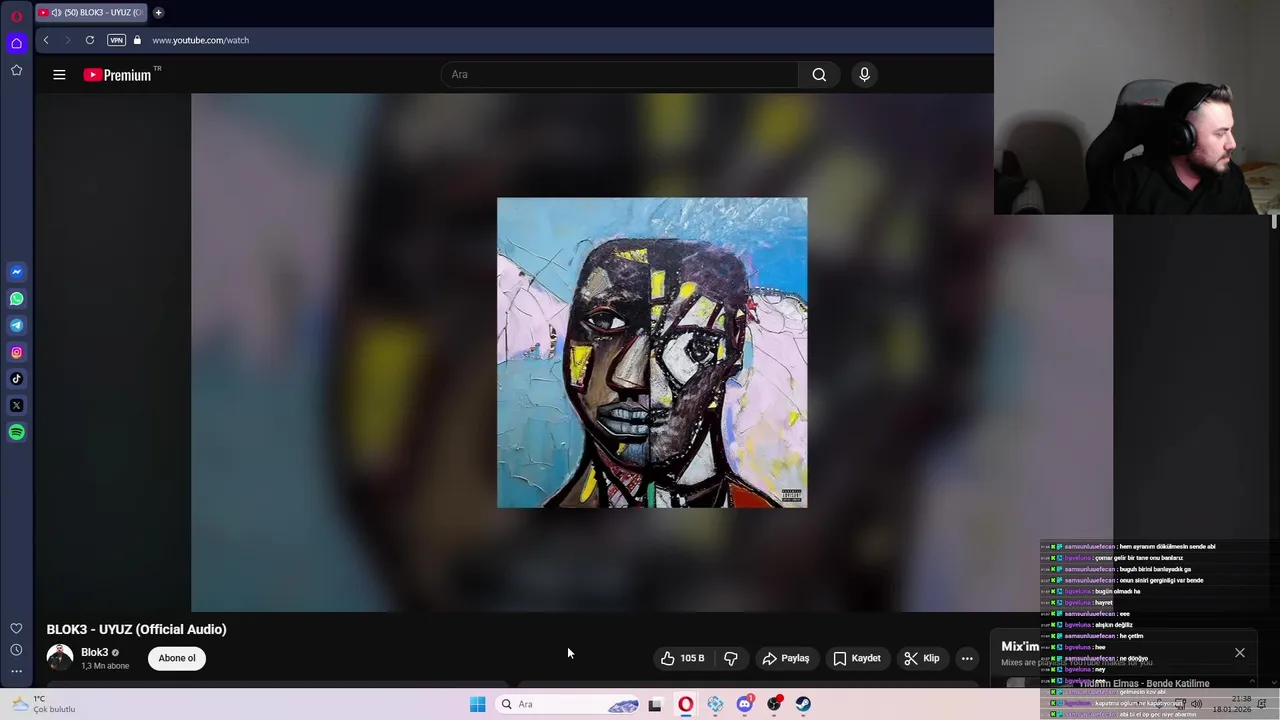Click the site lock security icon
Image resolution: width=1280 pixels, height=720 pixels.
click(x=138, y=40)
